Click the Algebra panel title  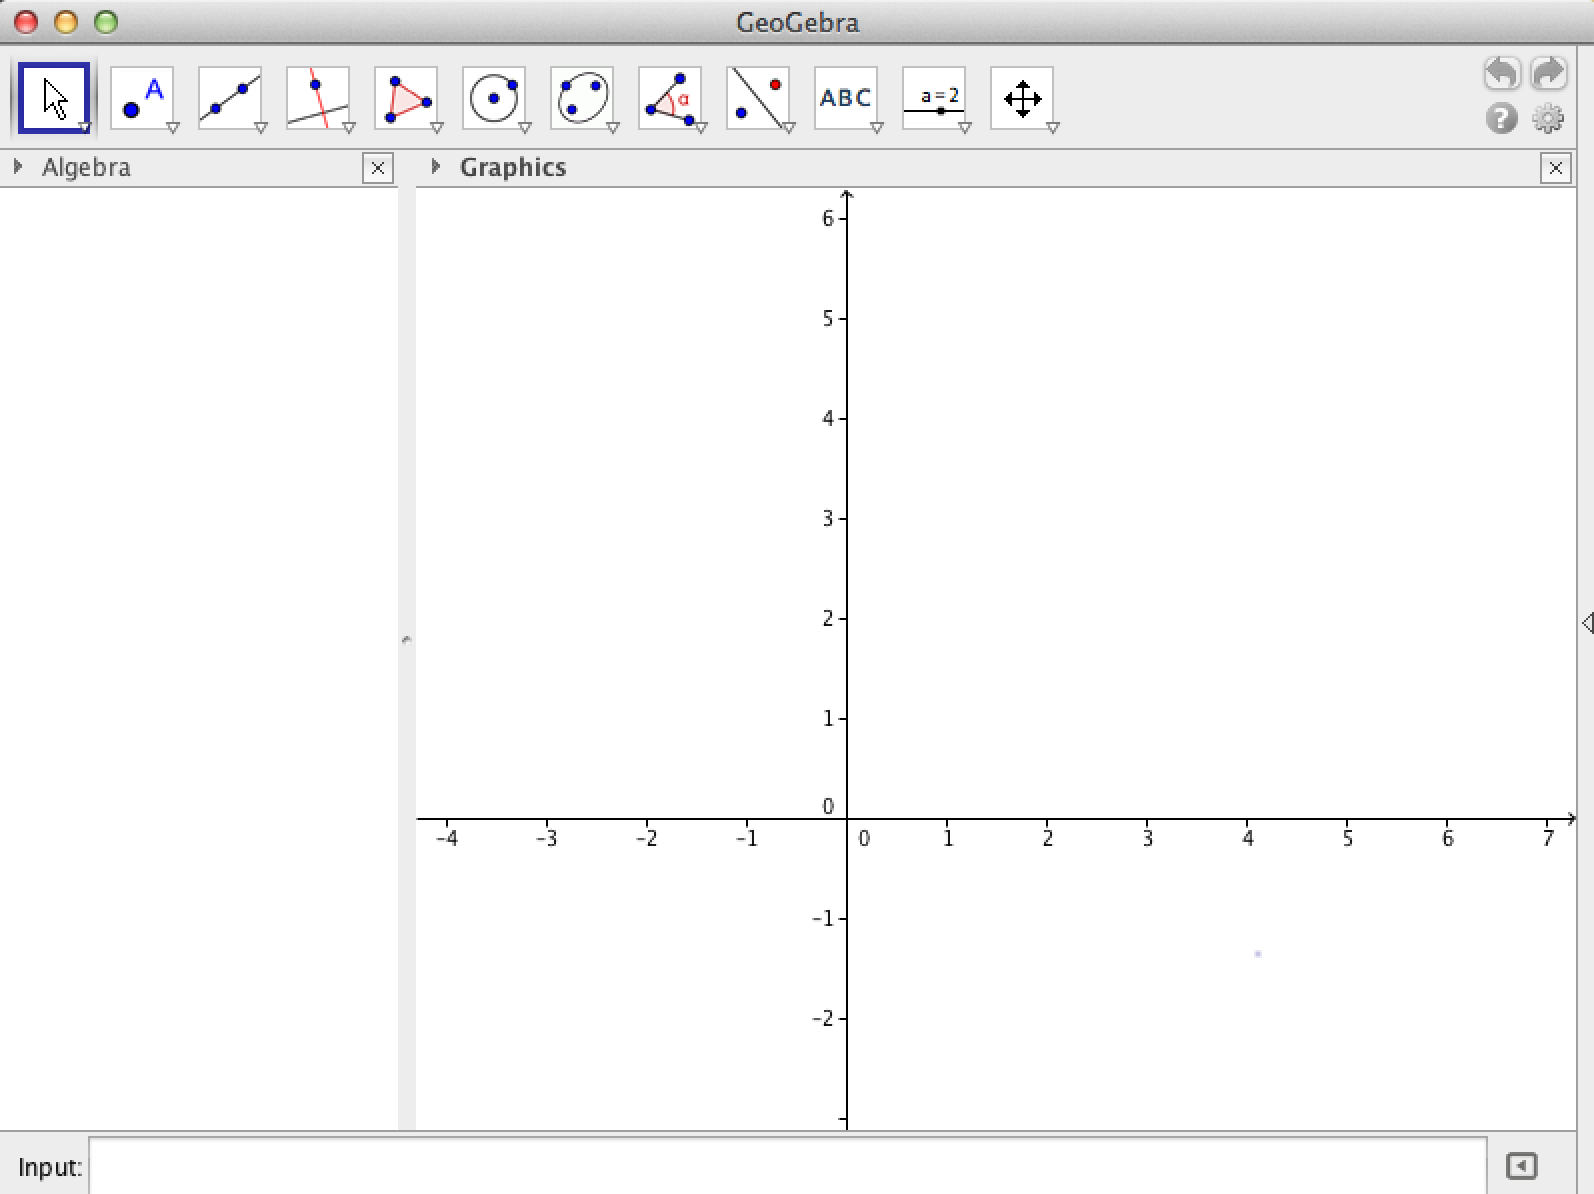[x=86, y=167]
